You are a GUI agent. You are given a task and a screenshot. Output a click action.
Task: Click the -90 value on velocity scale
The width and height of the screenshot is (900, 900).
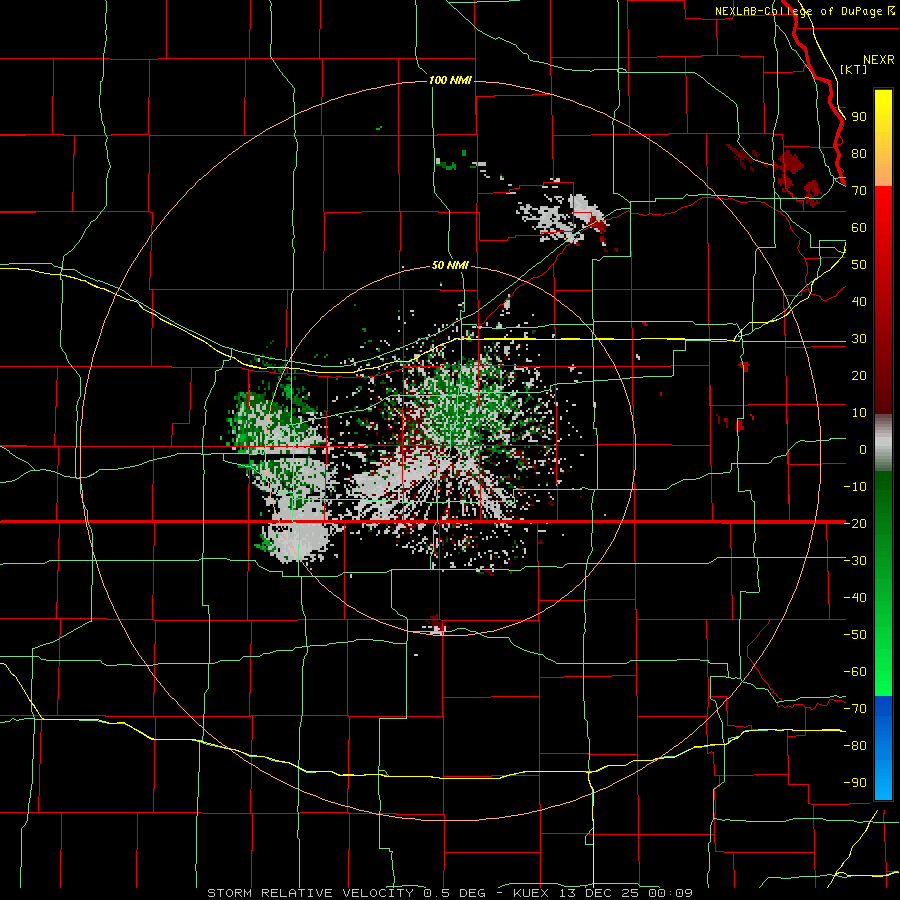coord(855,783)
